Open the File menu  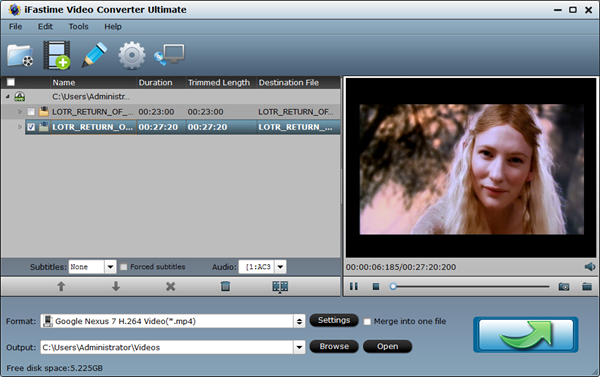tap(15, 26)
